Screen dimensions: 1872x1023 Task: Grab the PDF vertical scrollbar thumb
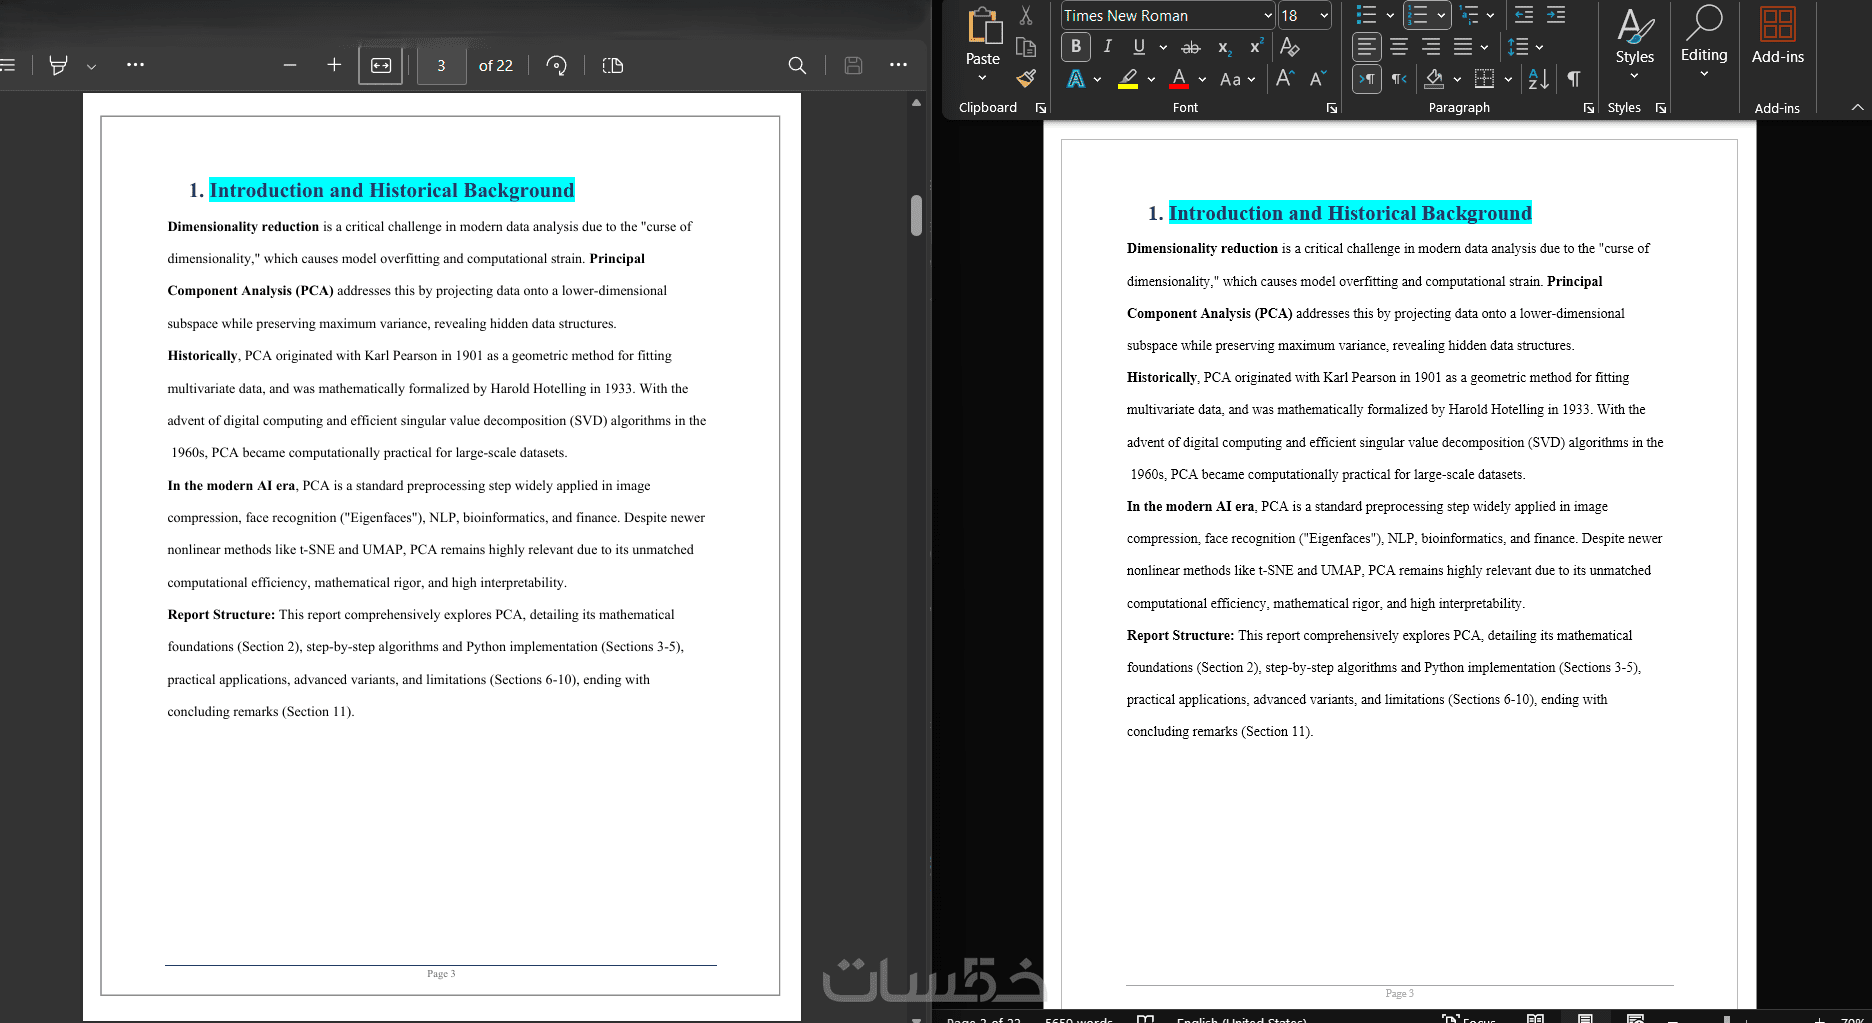(916, 215)
